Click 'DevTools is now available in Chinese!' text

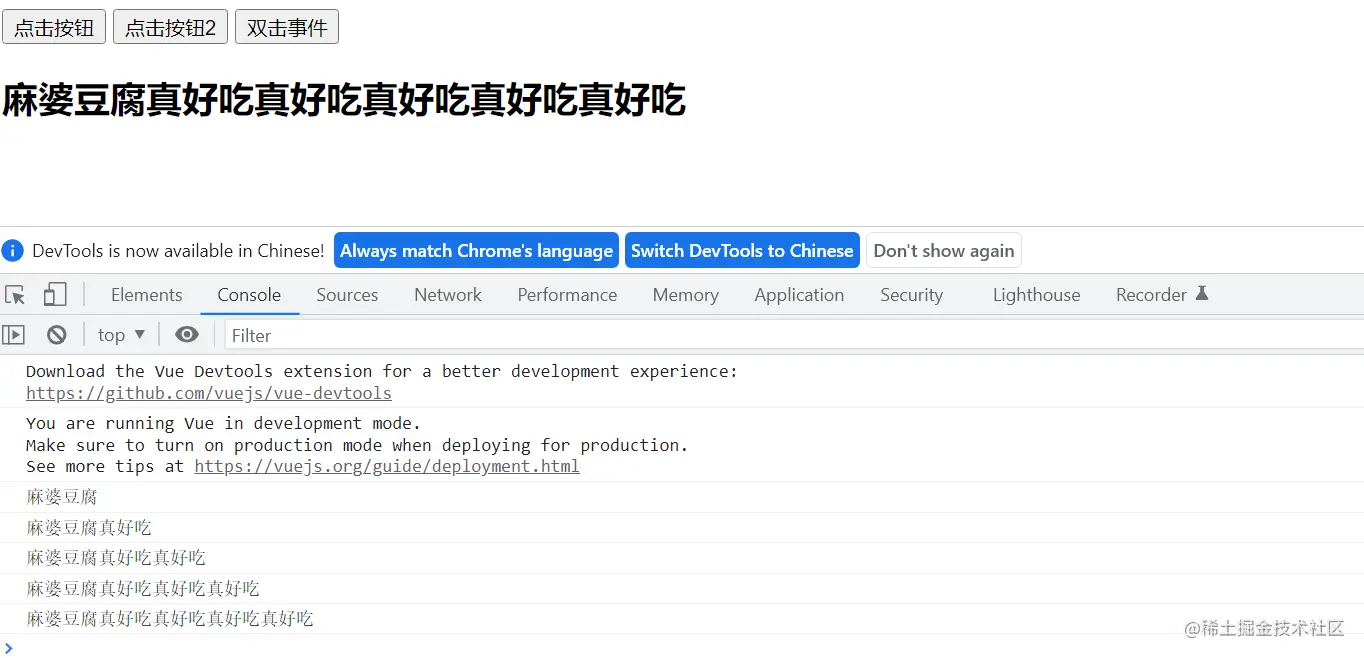point(178,251)
